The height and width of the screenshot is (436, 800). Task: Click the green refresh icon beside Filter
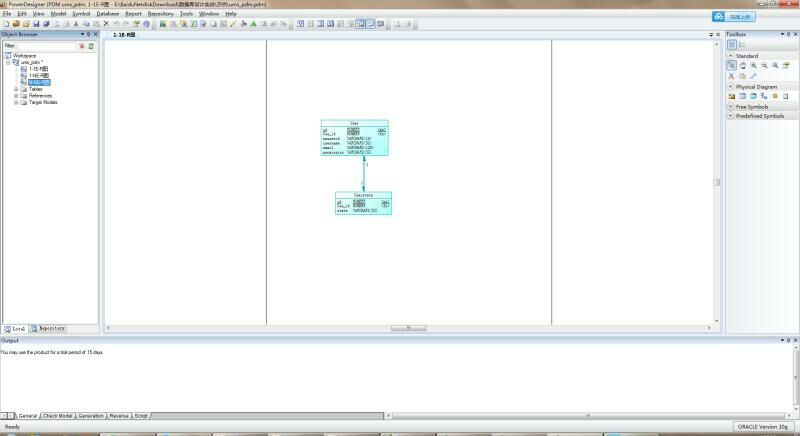(x=91, y=46)
